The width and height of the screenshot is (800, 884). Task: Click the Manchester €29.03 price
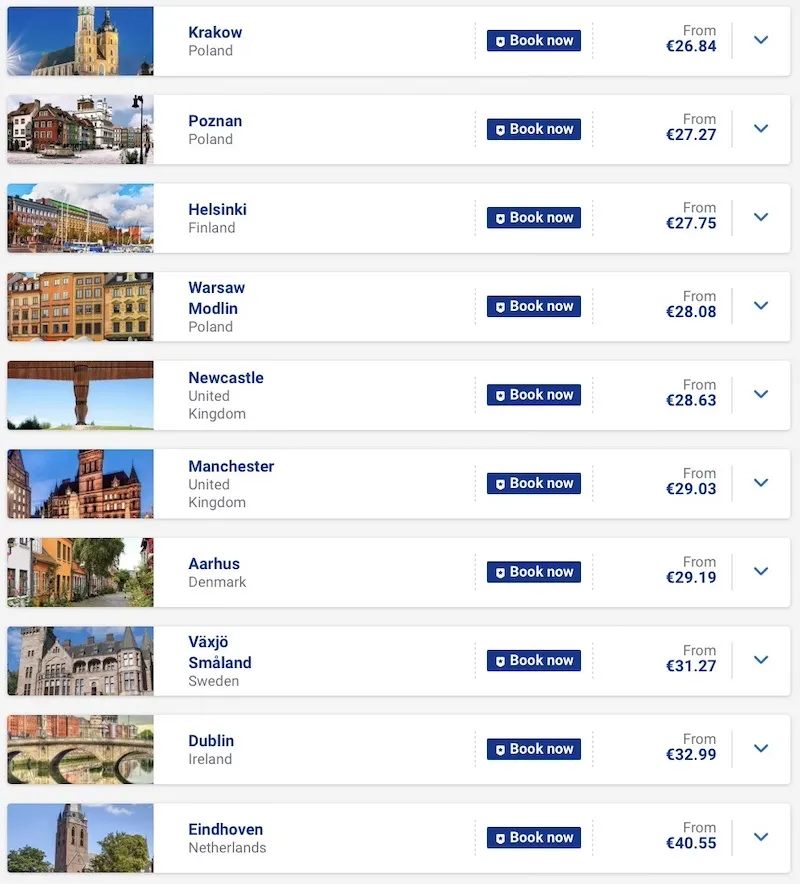coord(691,492)
